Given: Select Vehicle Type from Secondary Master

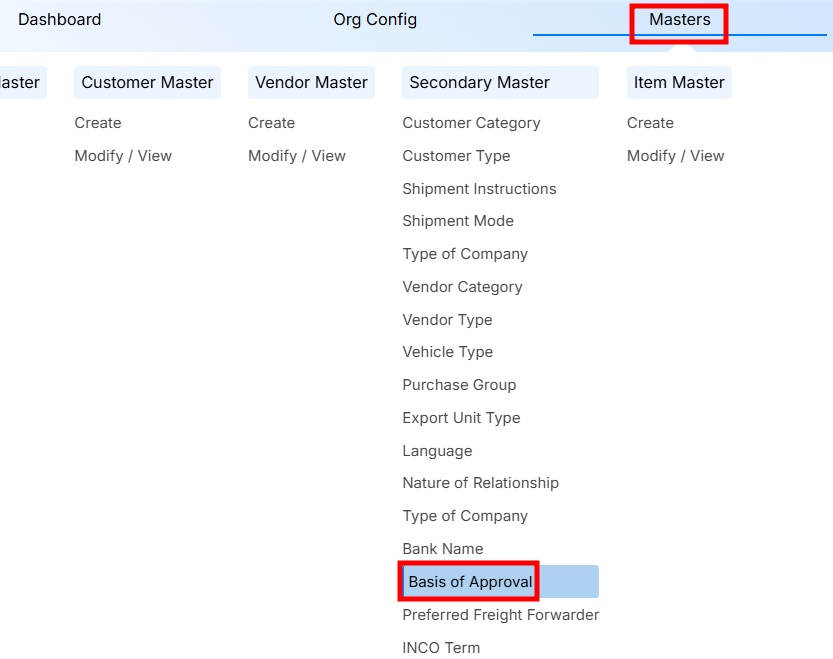Looking at the screenshot, I should click(447, 352).
